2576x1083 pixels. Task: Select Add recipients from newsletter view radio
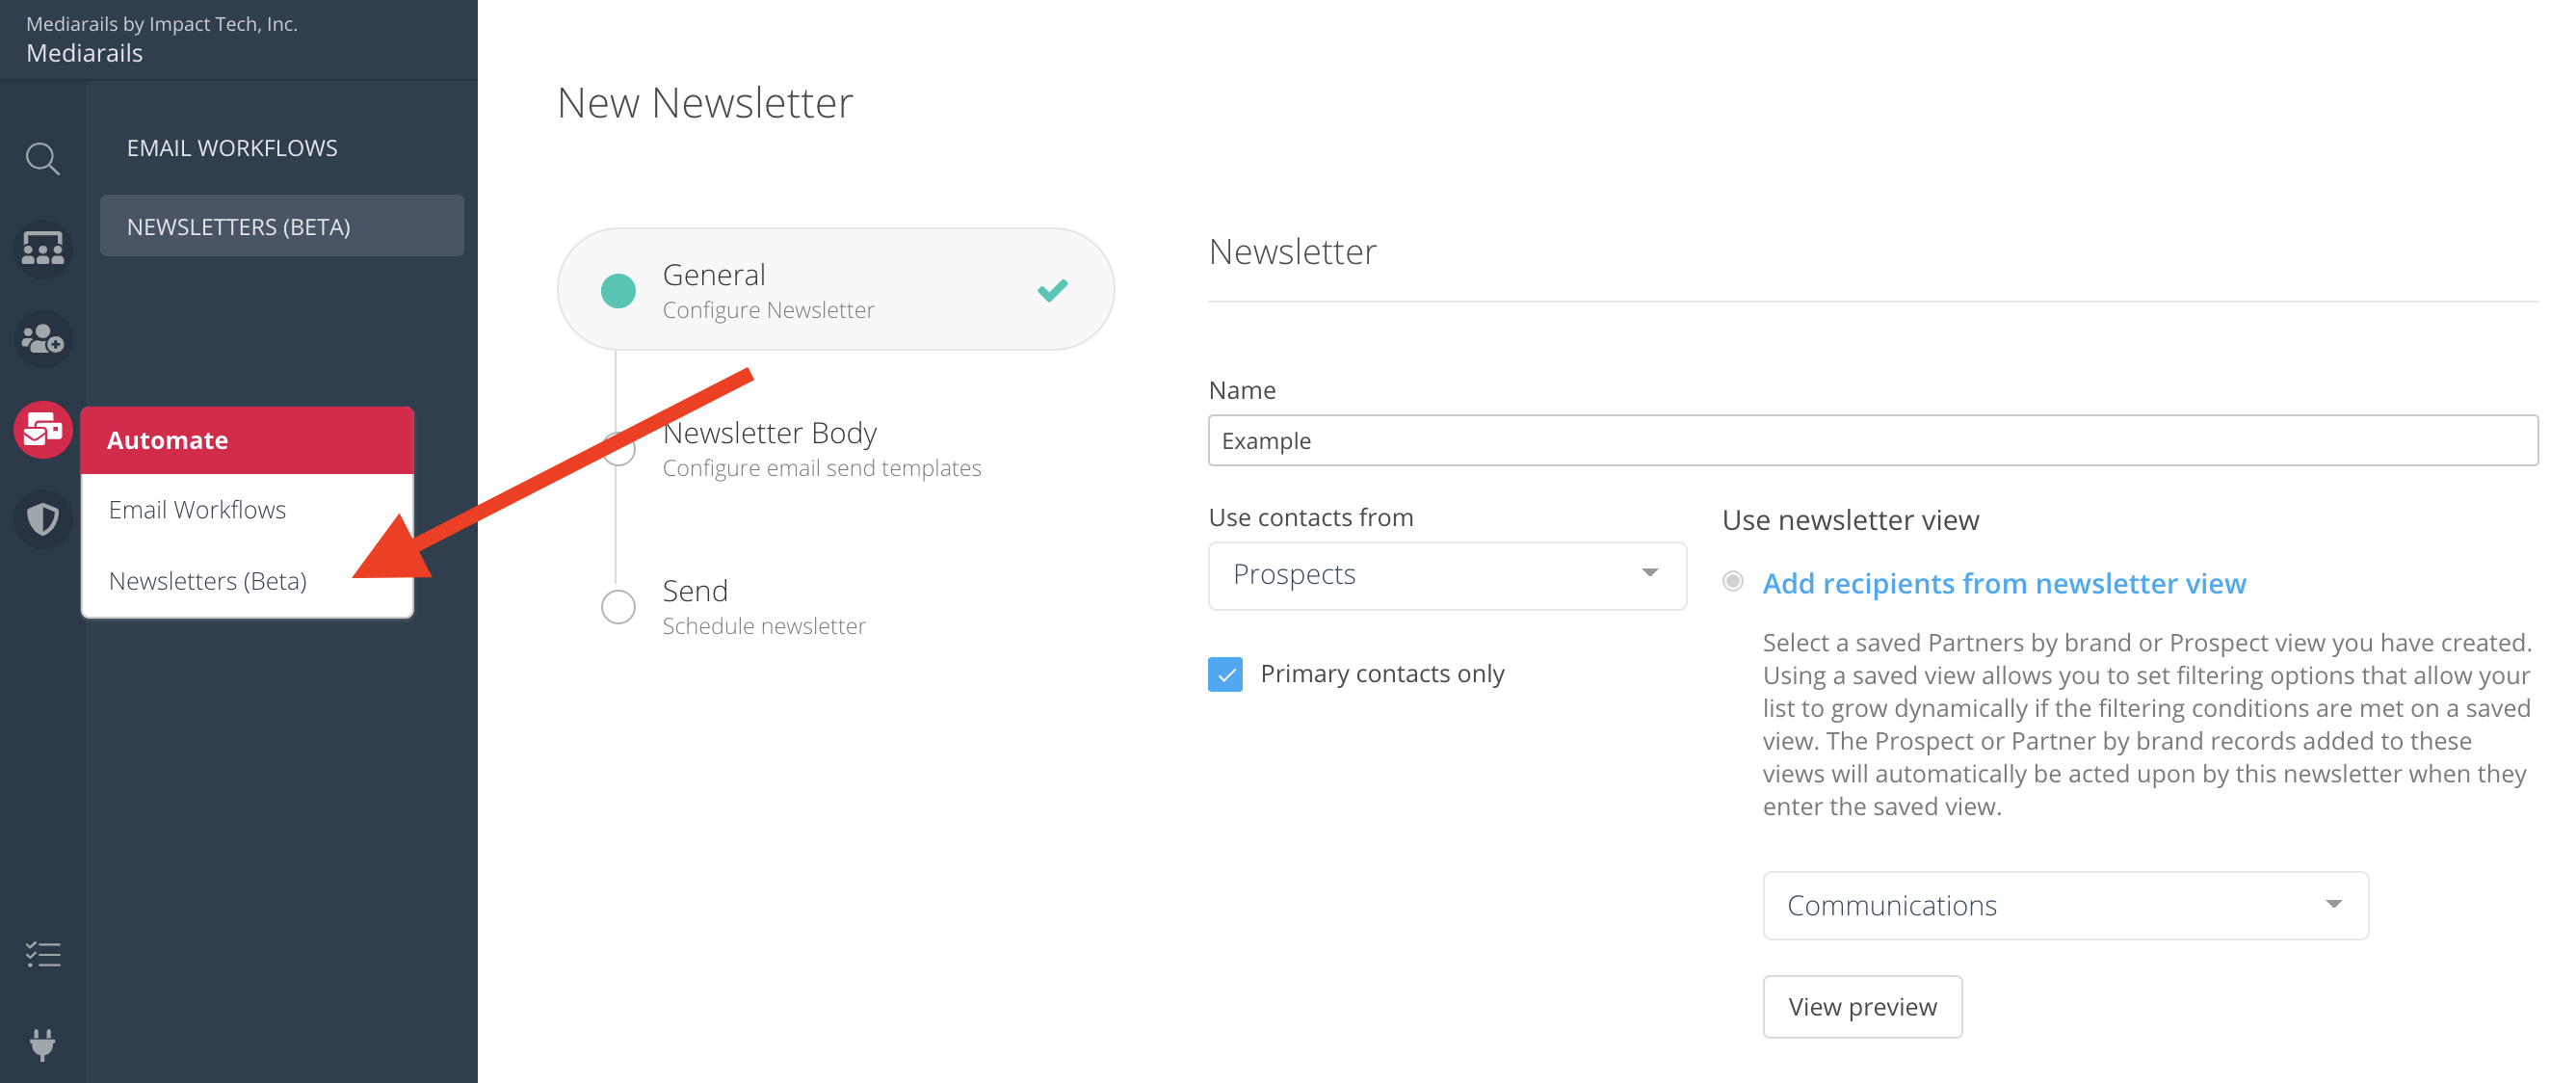[1733, 581]
